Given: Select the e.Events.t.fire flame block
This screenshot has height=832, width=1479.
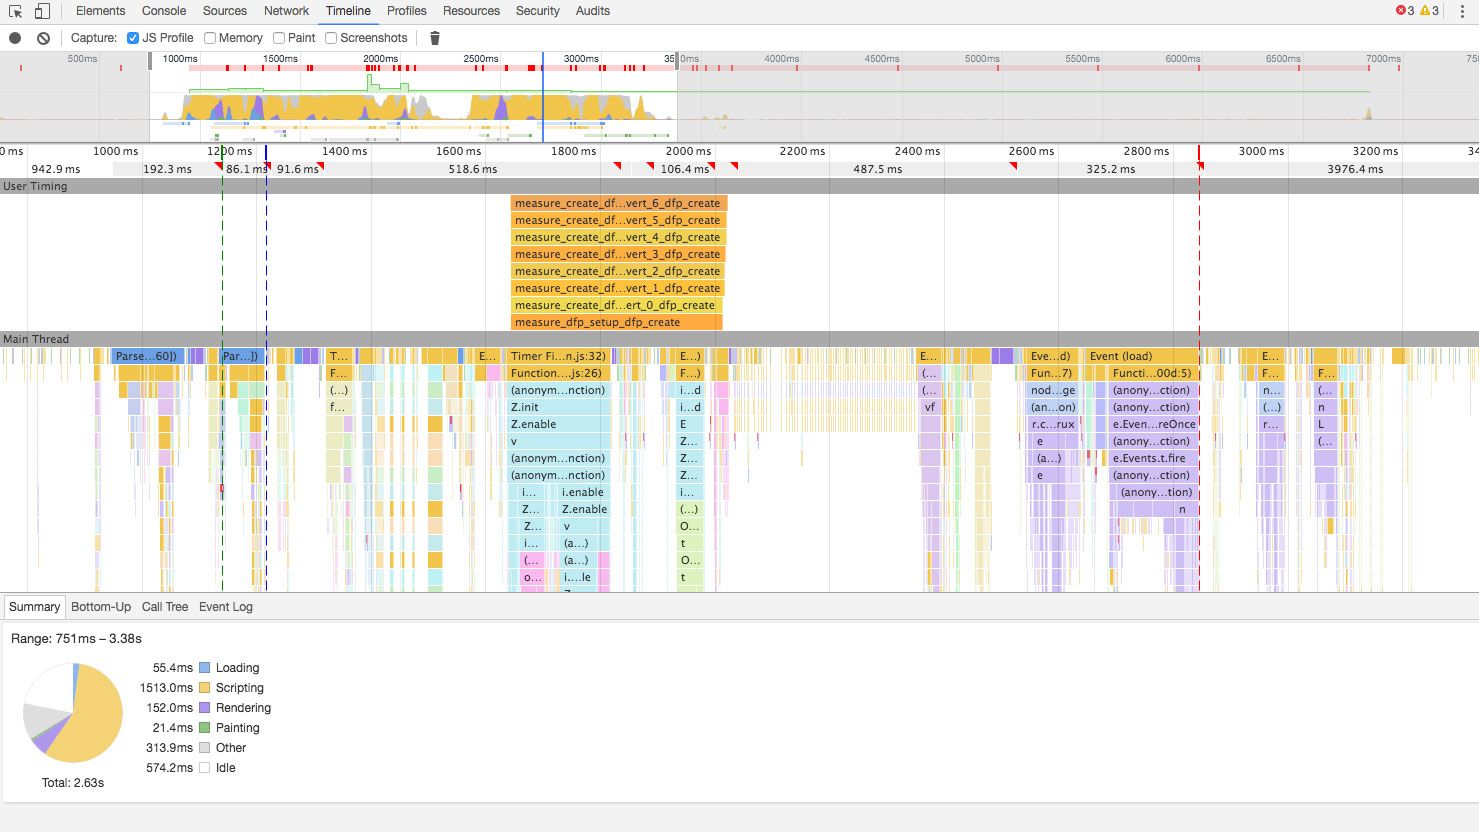Looking at the screenshot, I should pos(1154,458).
